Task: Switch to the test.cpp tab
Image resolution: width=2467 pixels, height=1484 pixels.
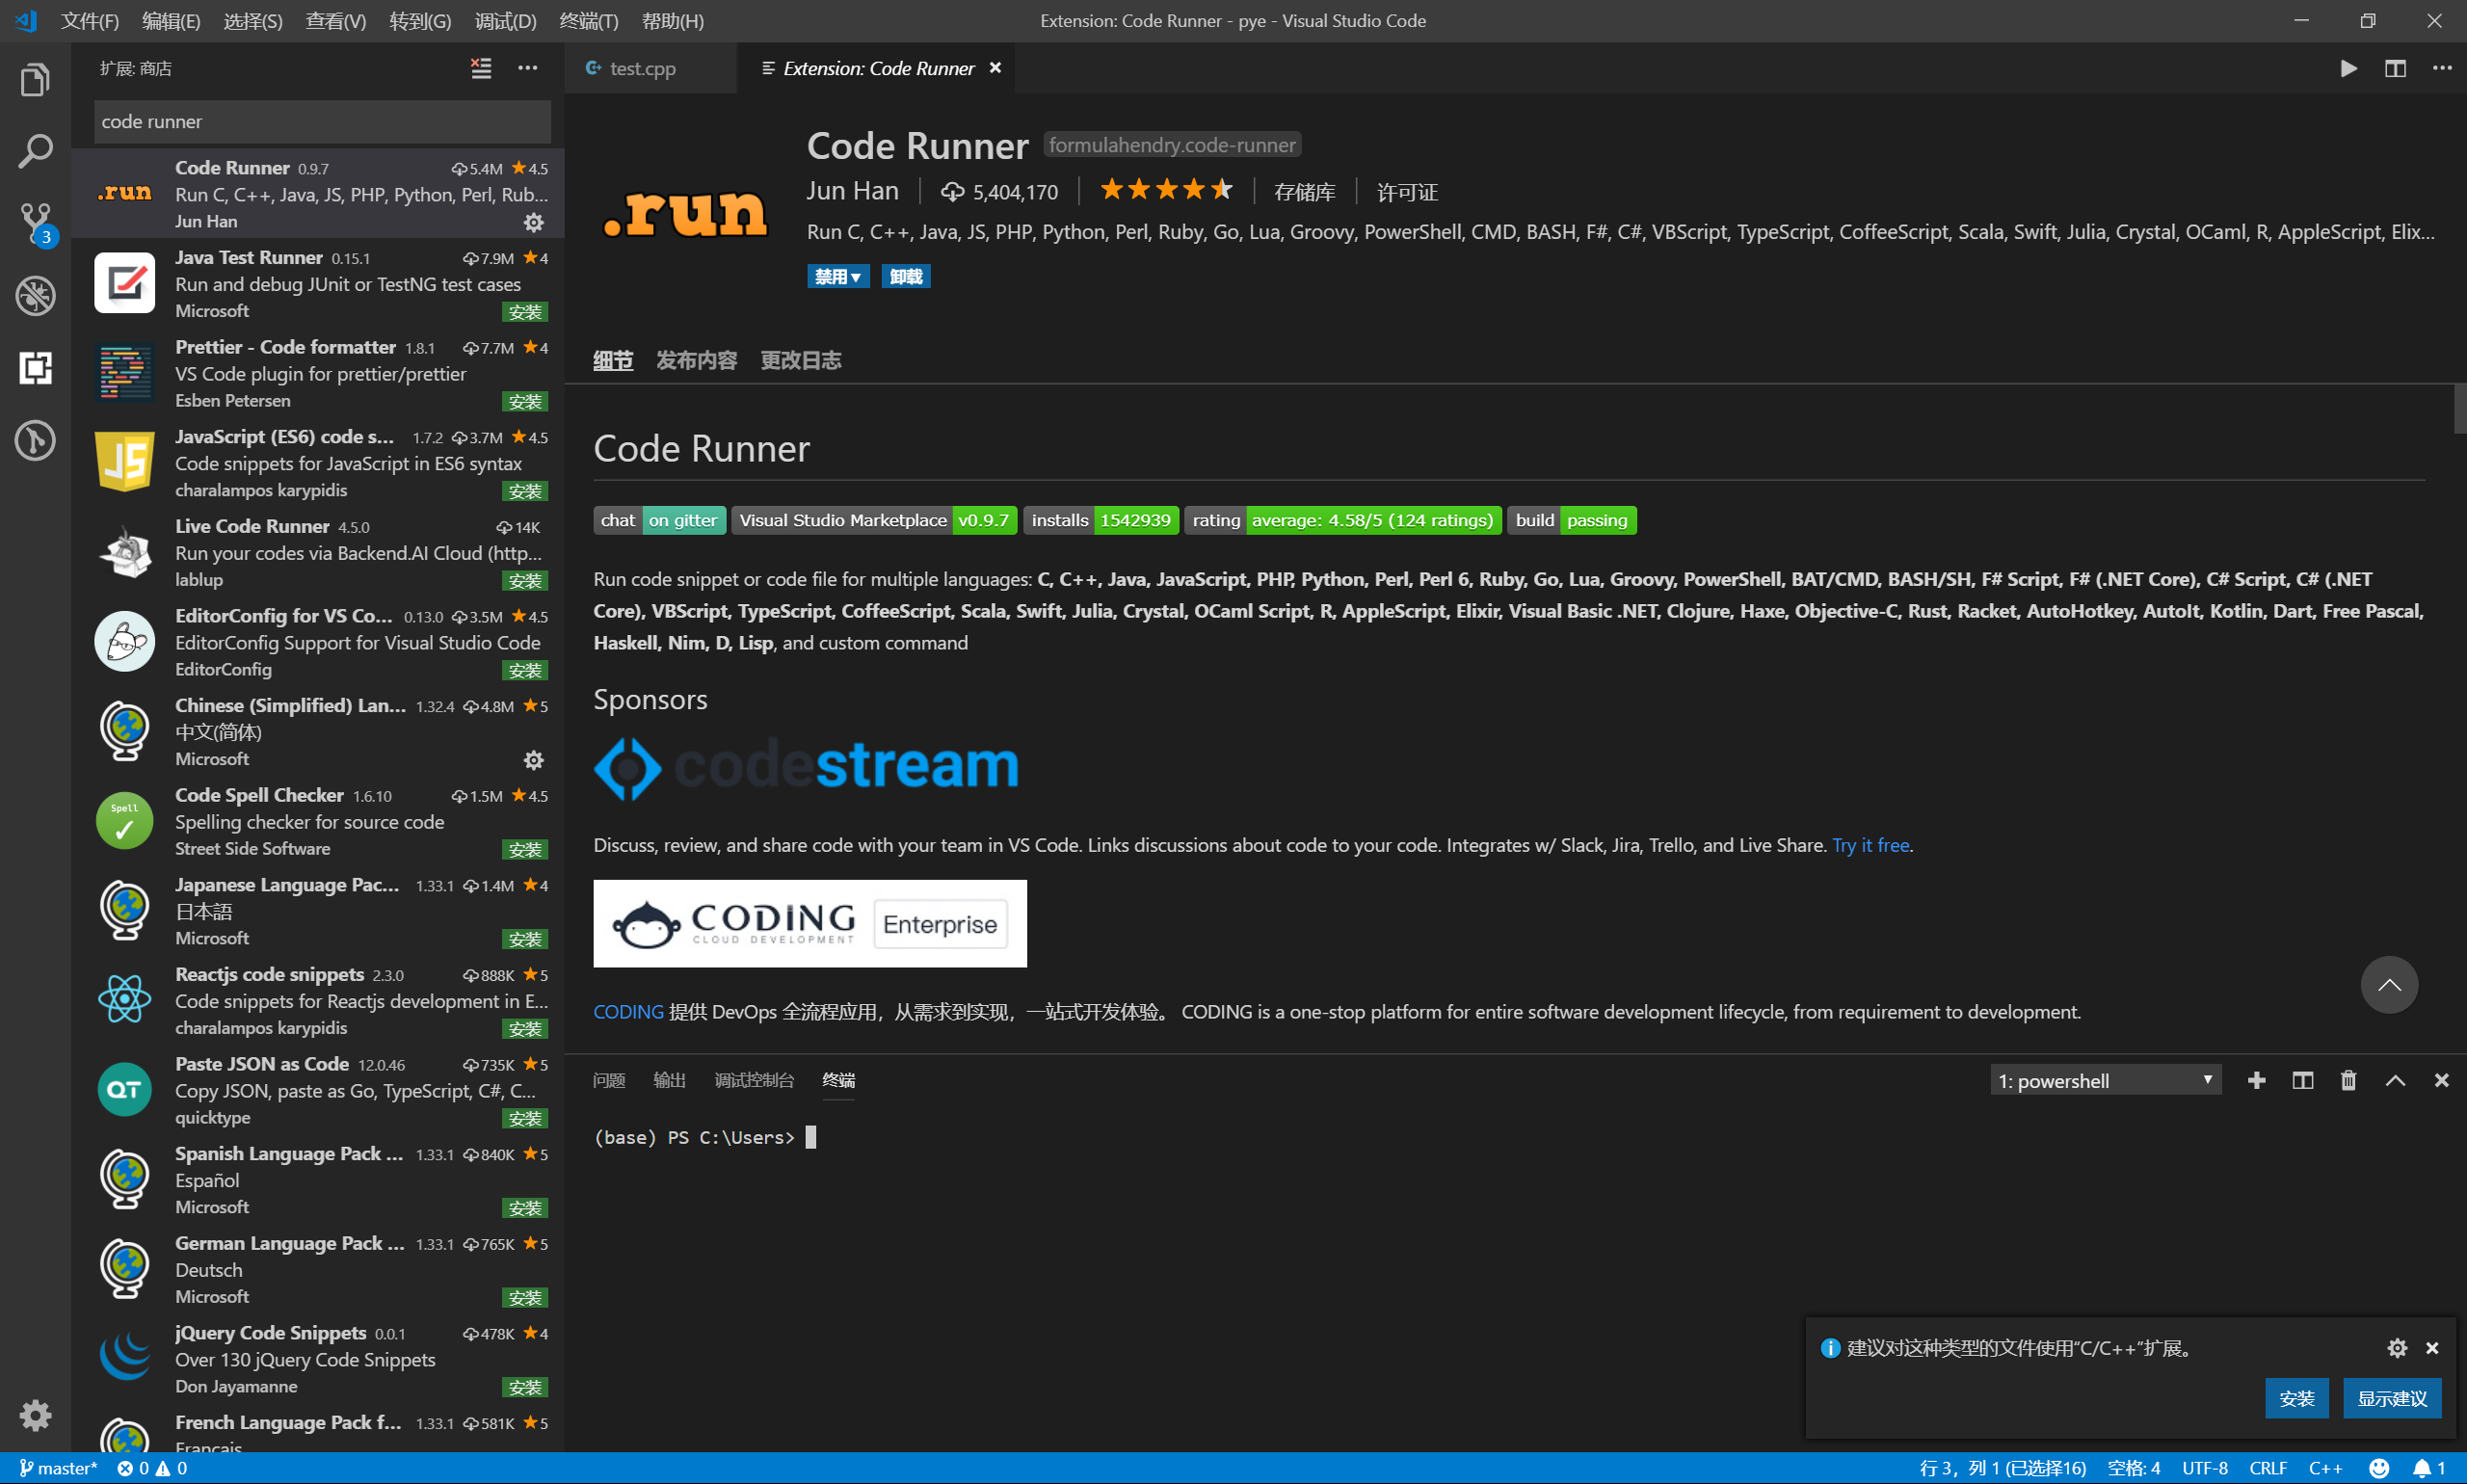Action: [x=643, y=68]
